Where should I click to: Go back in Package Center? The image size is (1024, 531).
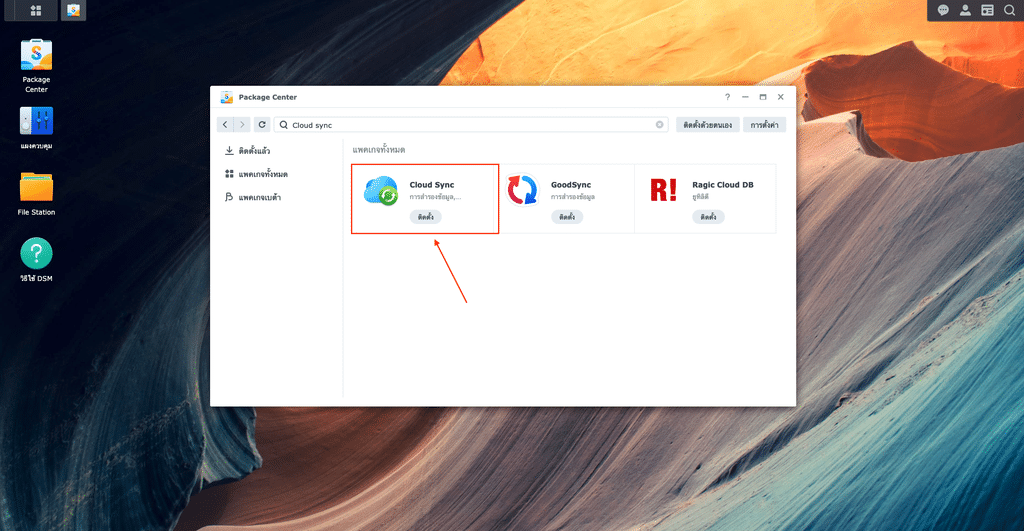point(225,125)
